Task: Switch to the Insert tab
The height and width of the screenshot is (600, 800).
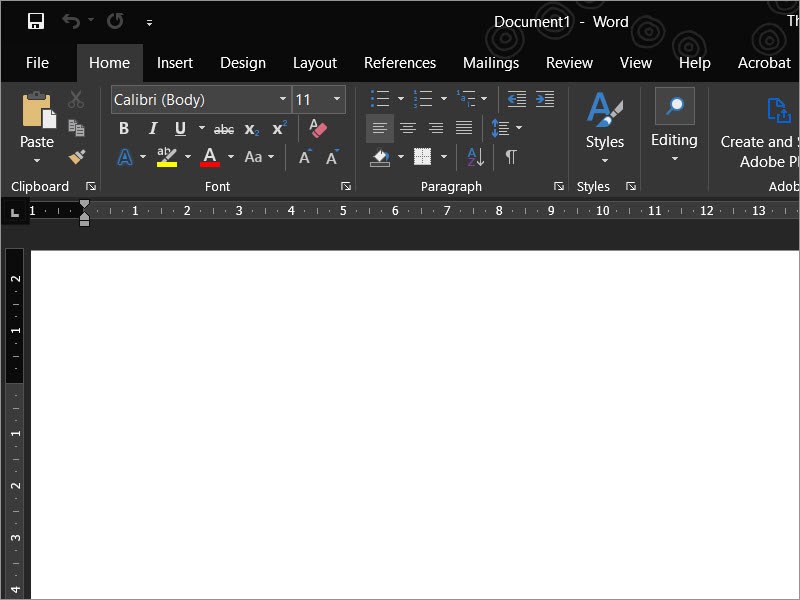Action: 174,63
